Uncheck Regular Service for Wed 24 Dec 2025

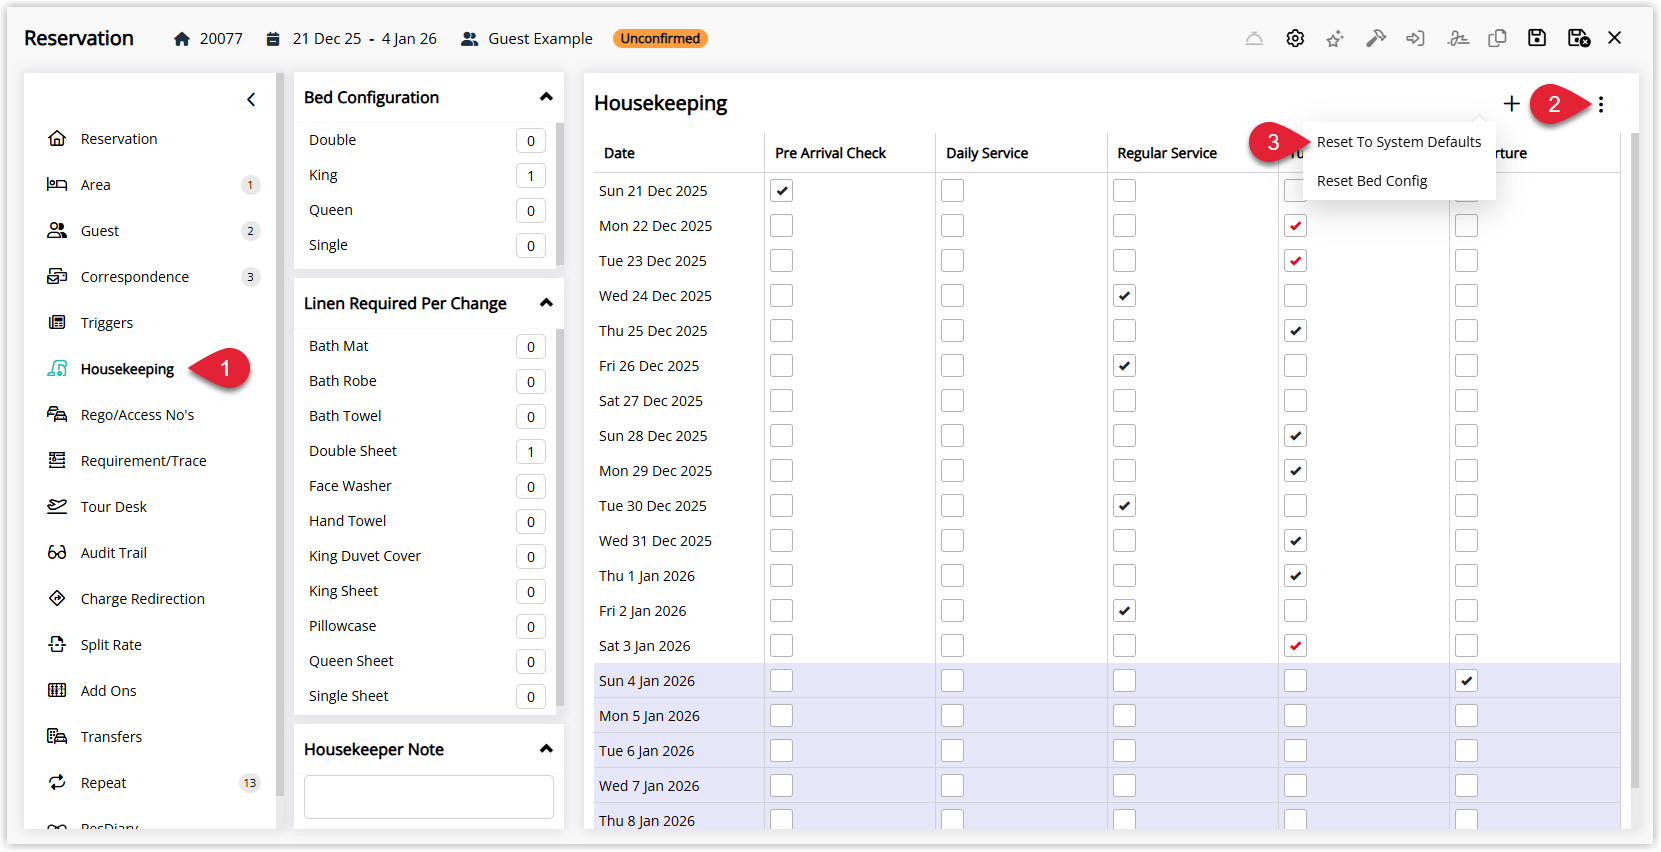(x=1124, y=296)
